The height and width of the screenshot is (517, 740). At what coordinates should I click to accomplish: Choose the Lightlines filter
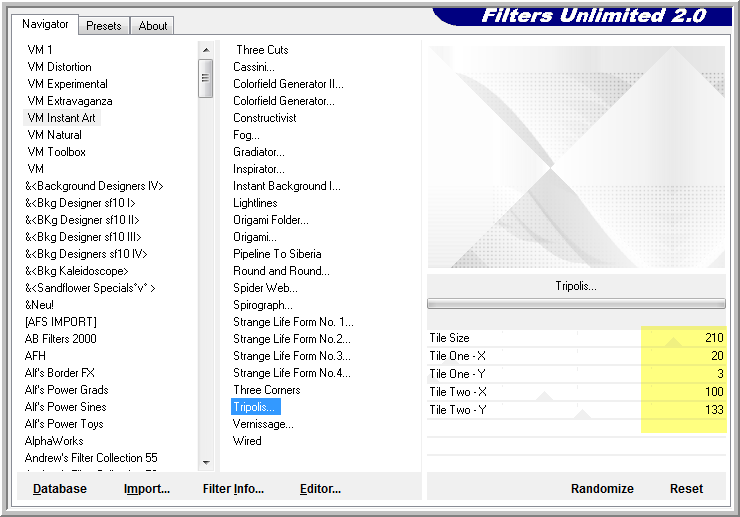coord(255,203)
